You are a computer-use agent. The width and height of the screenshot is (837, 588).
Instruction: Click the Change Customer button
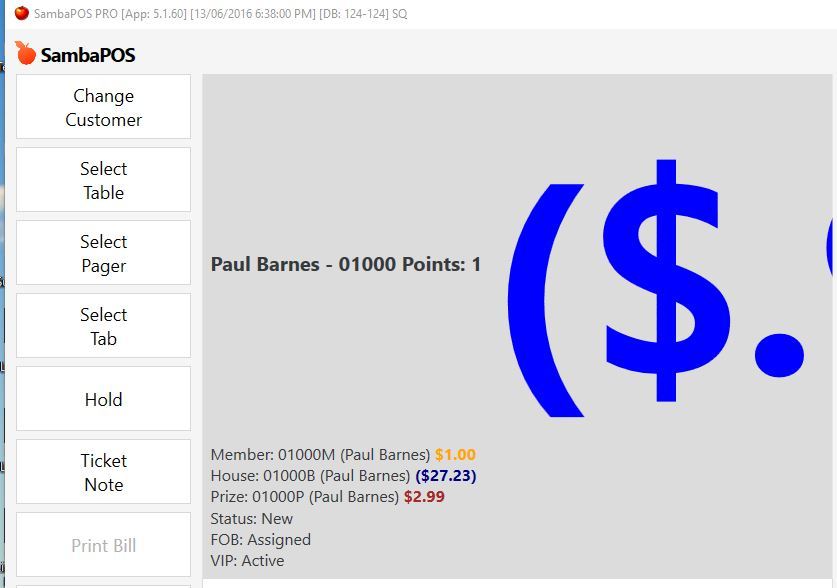(104, 107)
